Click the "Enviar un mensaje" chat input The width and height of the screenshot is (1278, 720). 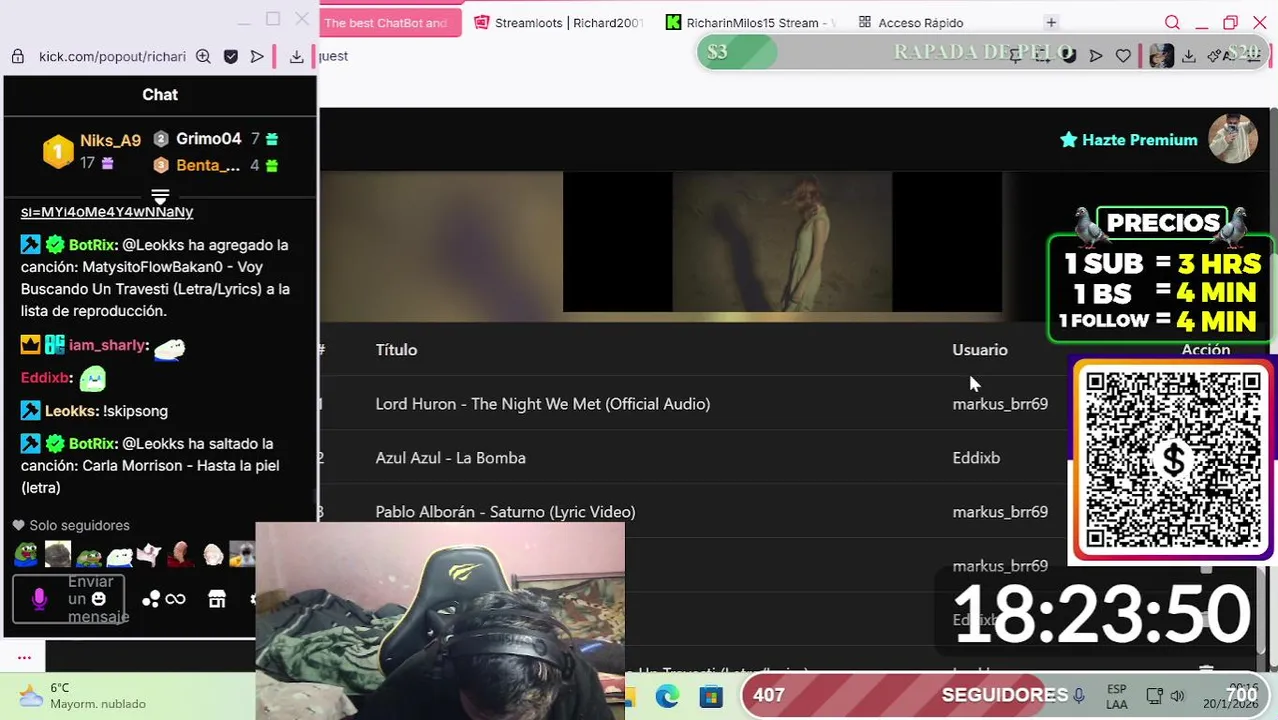point(69,599)
